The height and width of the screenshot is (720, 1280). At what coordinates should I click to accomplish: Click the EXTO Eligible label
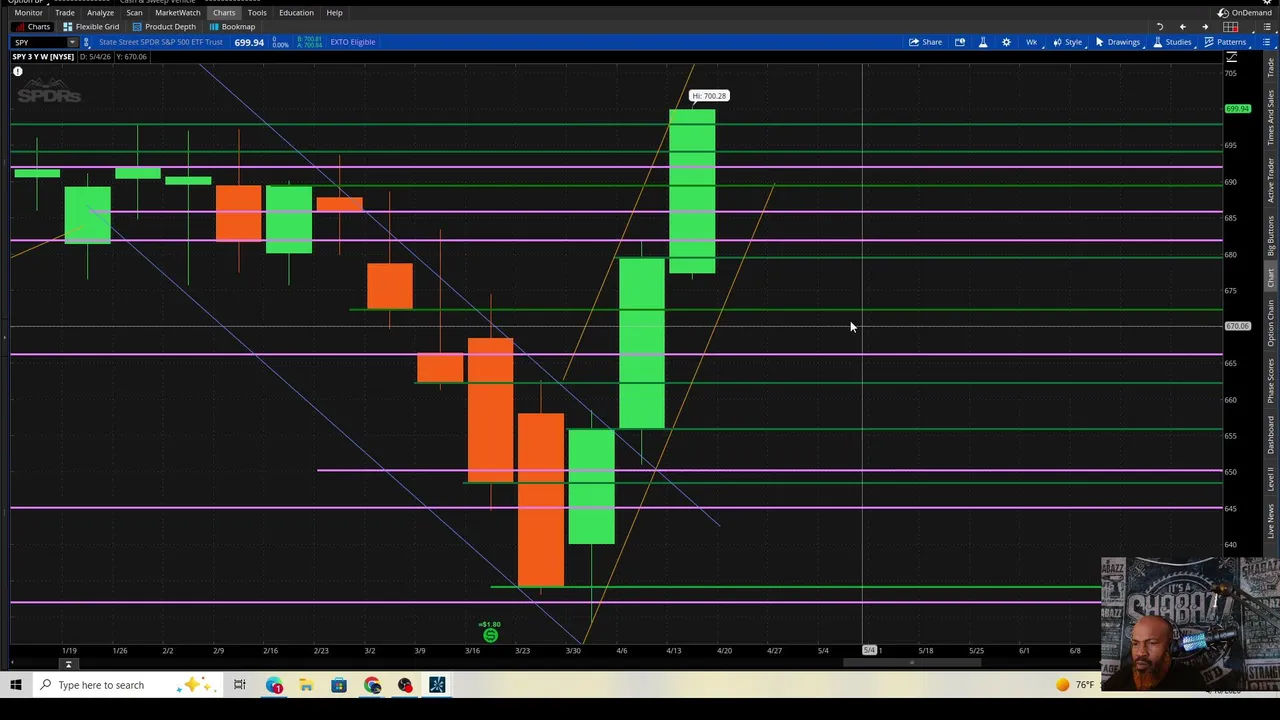(x=353, y=42)
